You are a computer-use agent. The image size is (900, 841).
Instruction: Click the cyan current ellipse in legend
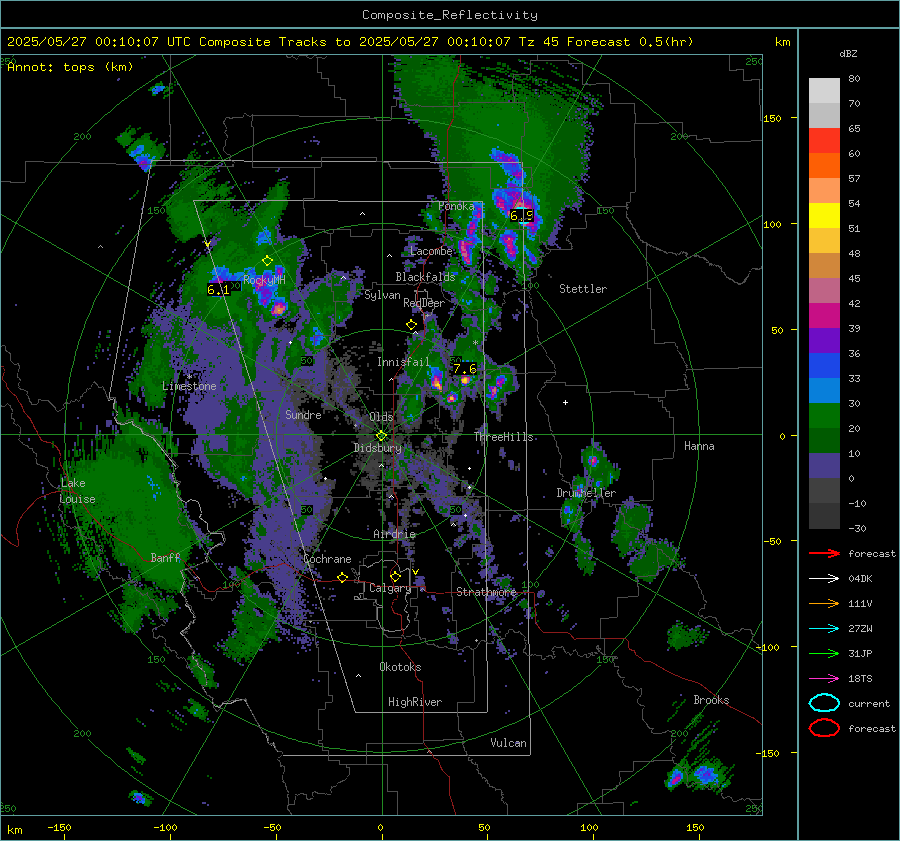[824, 703]
